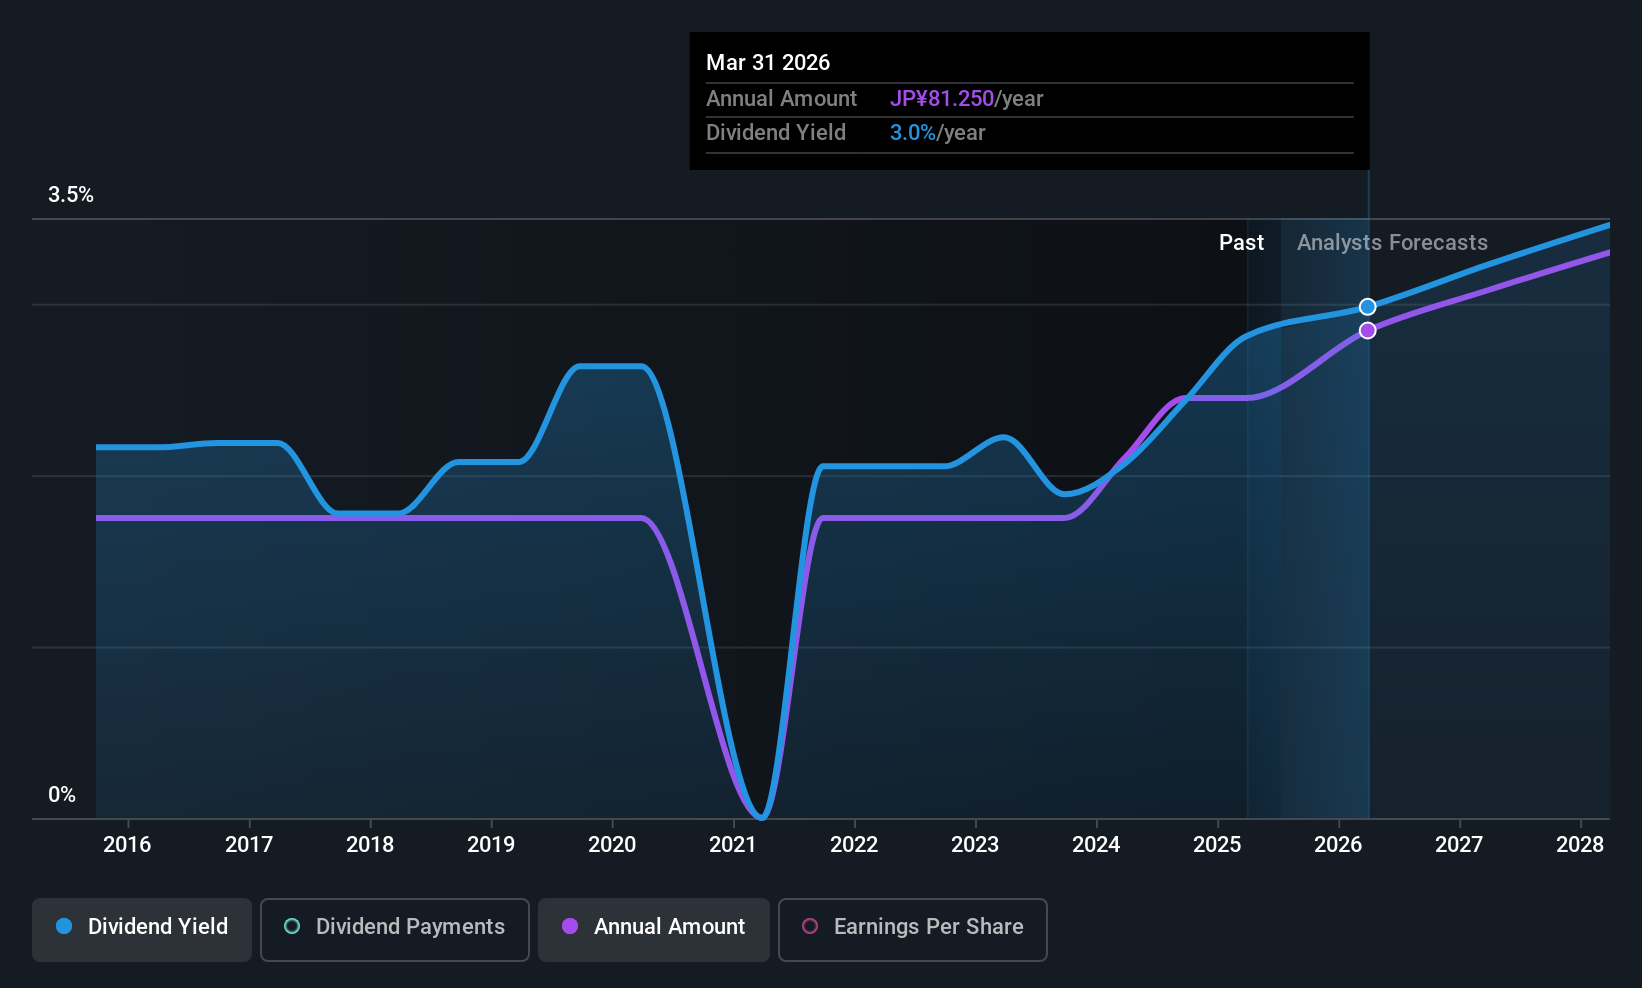
Task: Click the Past region label
Action: (1241, 243)
